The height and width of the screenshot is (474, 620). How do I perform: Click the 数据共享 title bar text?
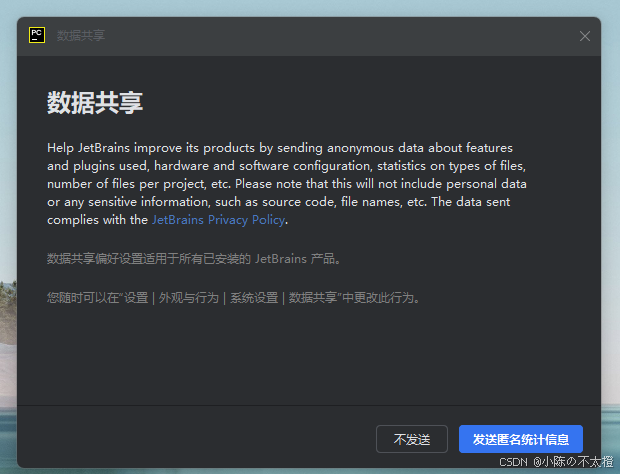click(81, 36)
